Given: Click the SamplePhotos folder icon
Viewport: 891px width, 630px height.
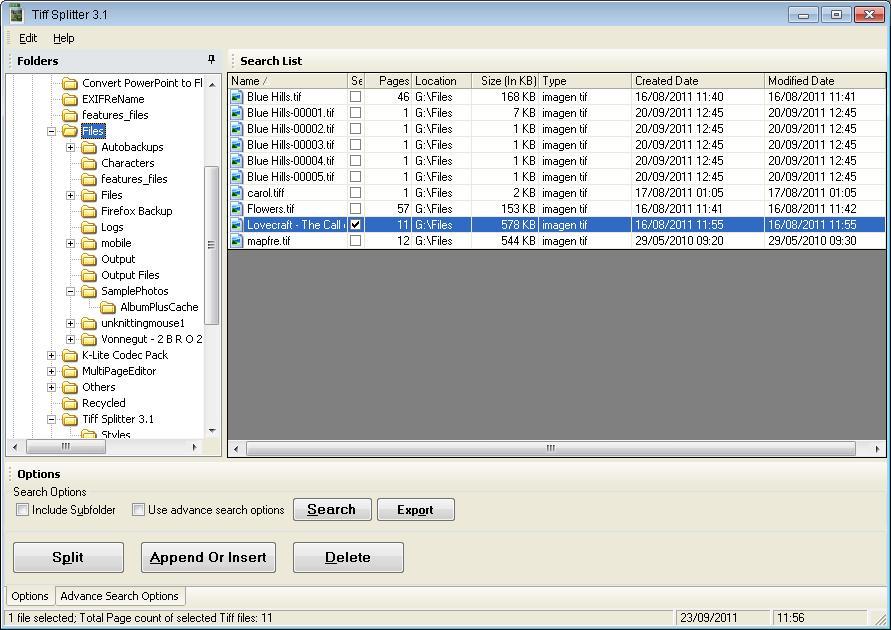Looking at the screenshot, I should 88,291.
